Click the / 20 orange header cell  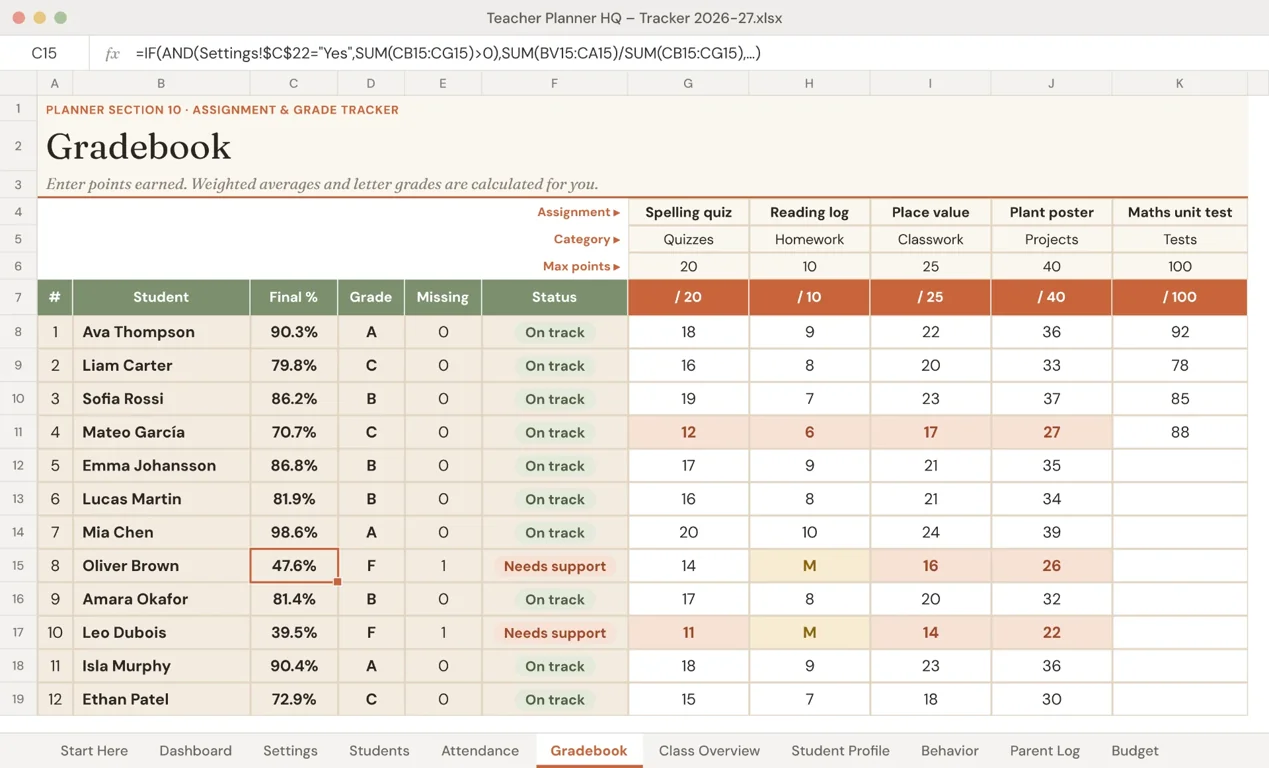point(688,297)
